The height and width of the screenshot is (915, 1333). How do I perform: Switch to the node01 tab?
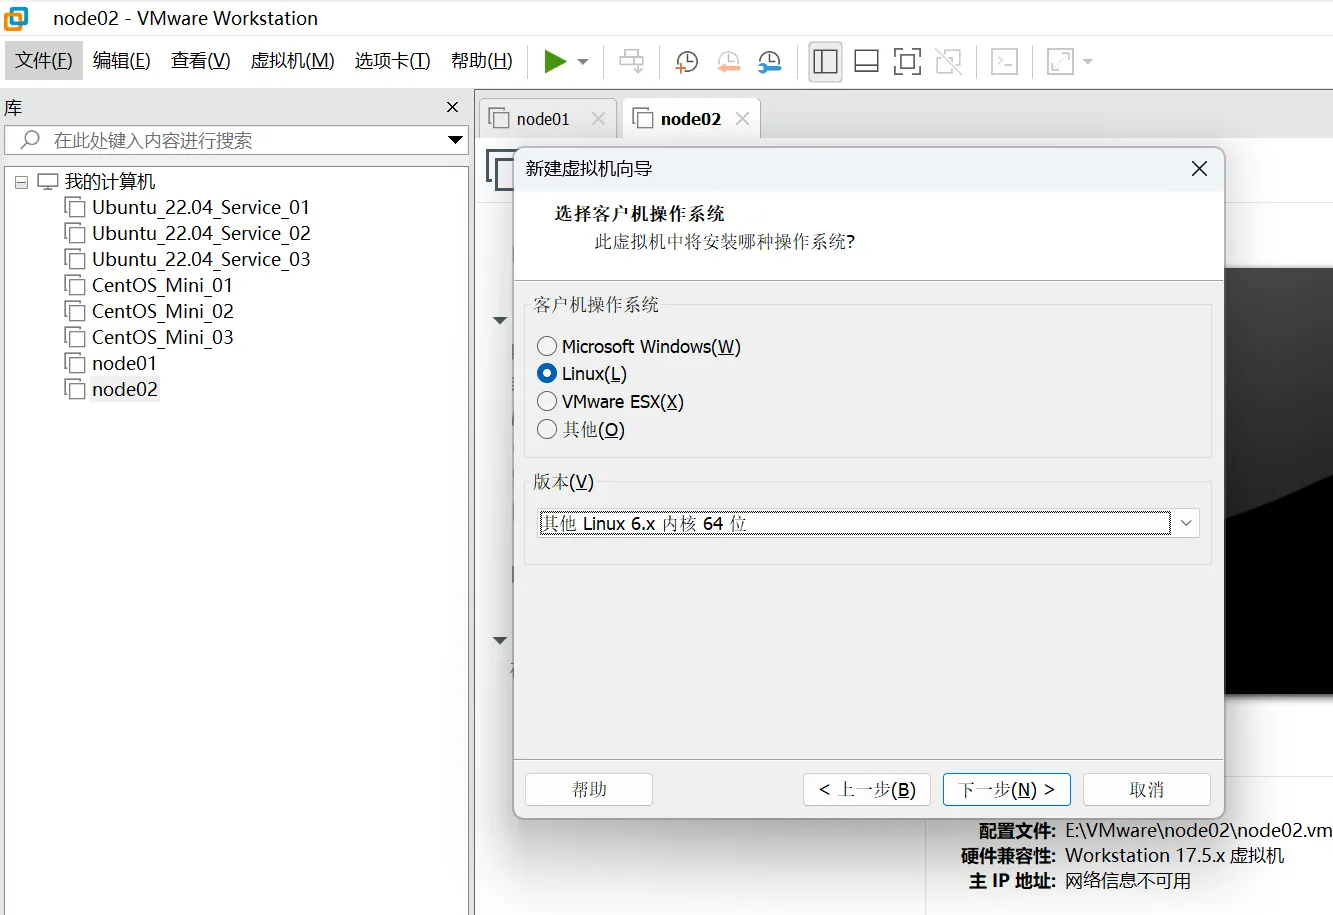point(542,119)
